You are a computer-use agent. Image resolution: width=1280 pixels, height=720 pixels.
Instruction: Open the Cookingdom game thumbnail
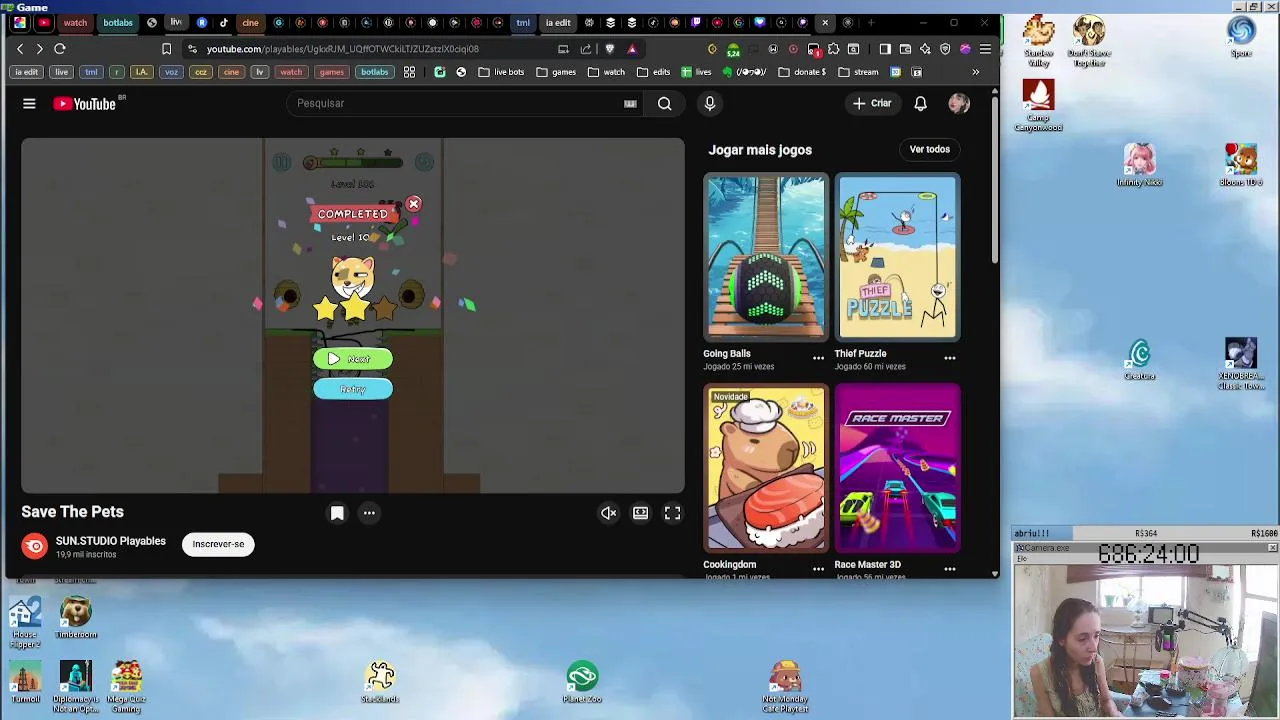[765, 468]
